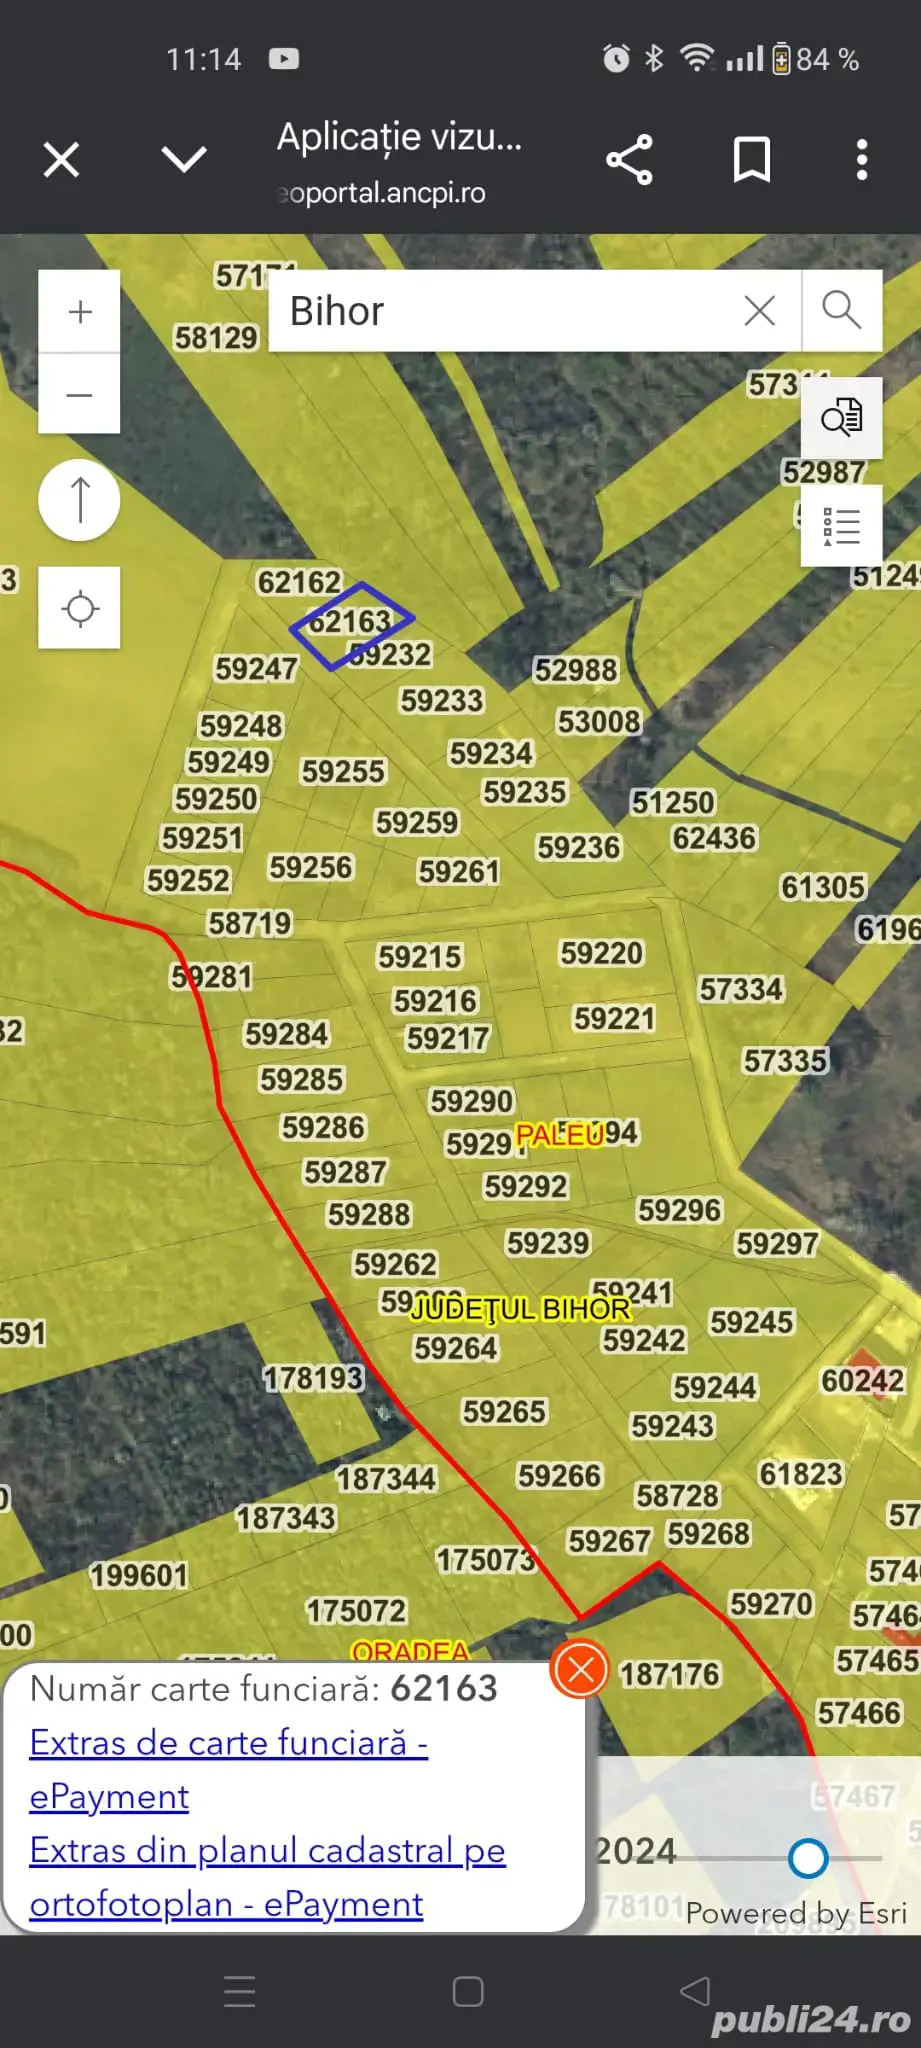Share the page via share icon

click(629, 160)
